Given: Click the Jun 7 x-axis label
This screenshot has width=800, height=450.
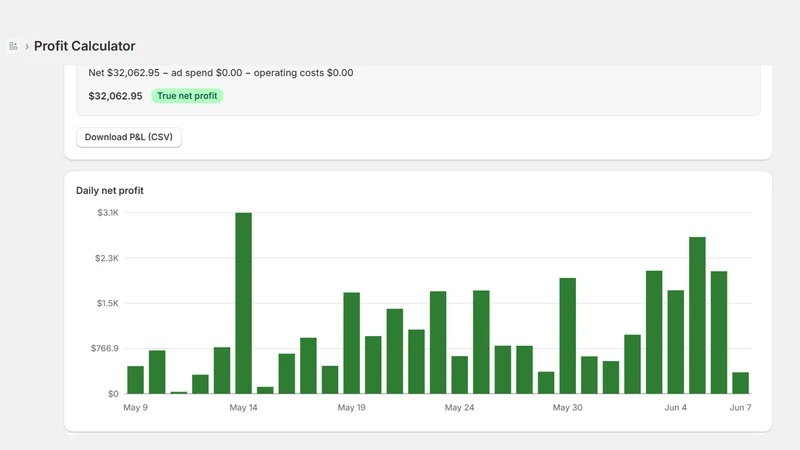Looking at the screenshot, I should tap(740, 408).
